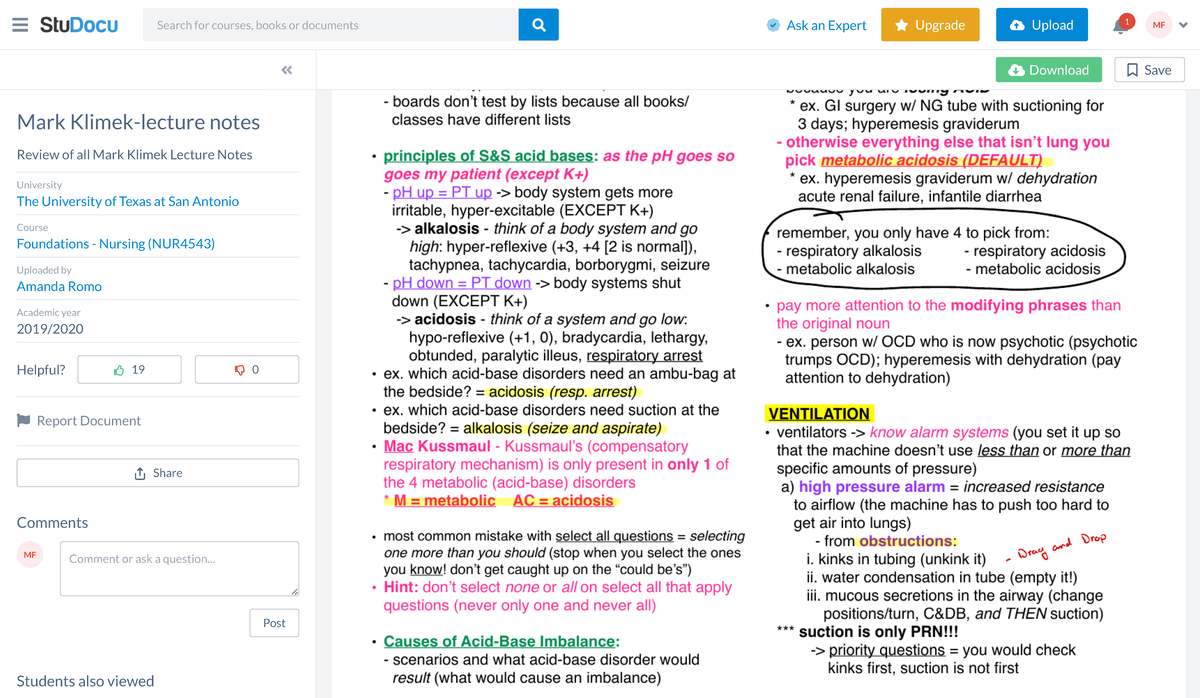Collapse the left sidebar panel
Screen dimensions: 1200x698
tap(286, 70)
